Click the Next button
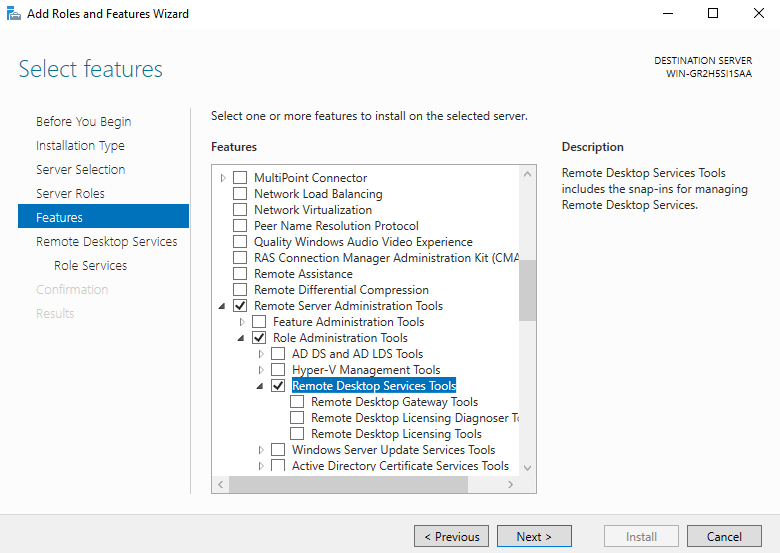 pos(534,536)
